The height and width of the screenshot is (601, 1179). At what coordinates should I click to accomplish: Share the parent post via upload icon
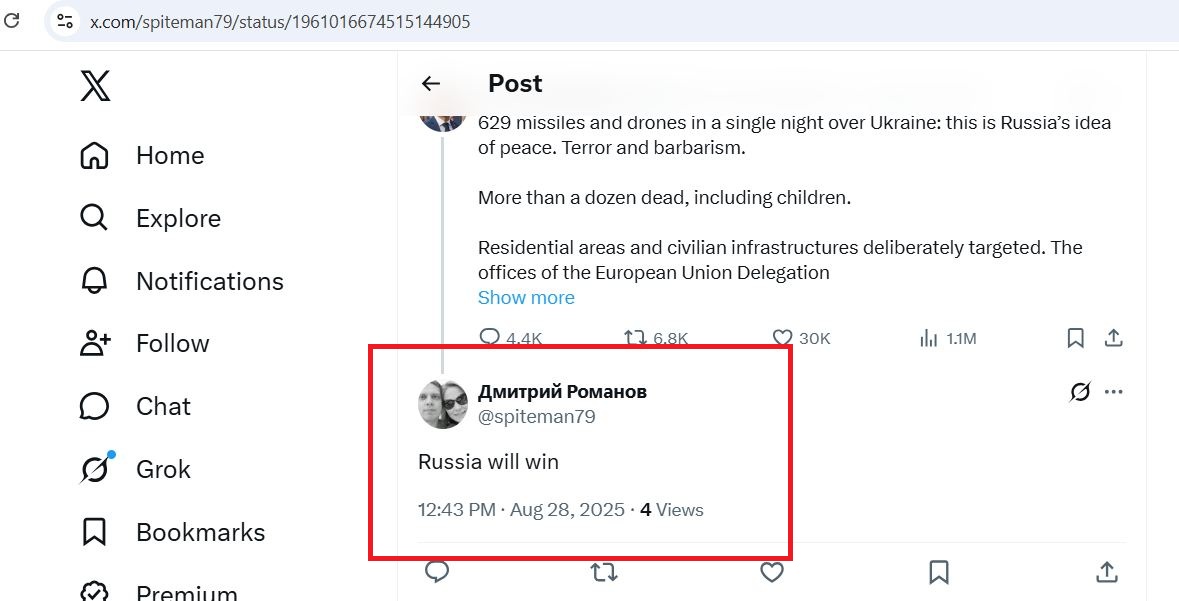(x=1114, y=338)
